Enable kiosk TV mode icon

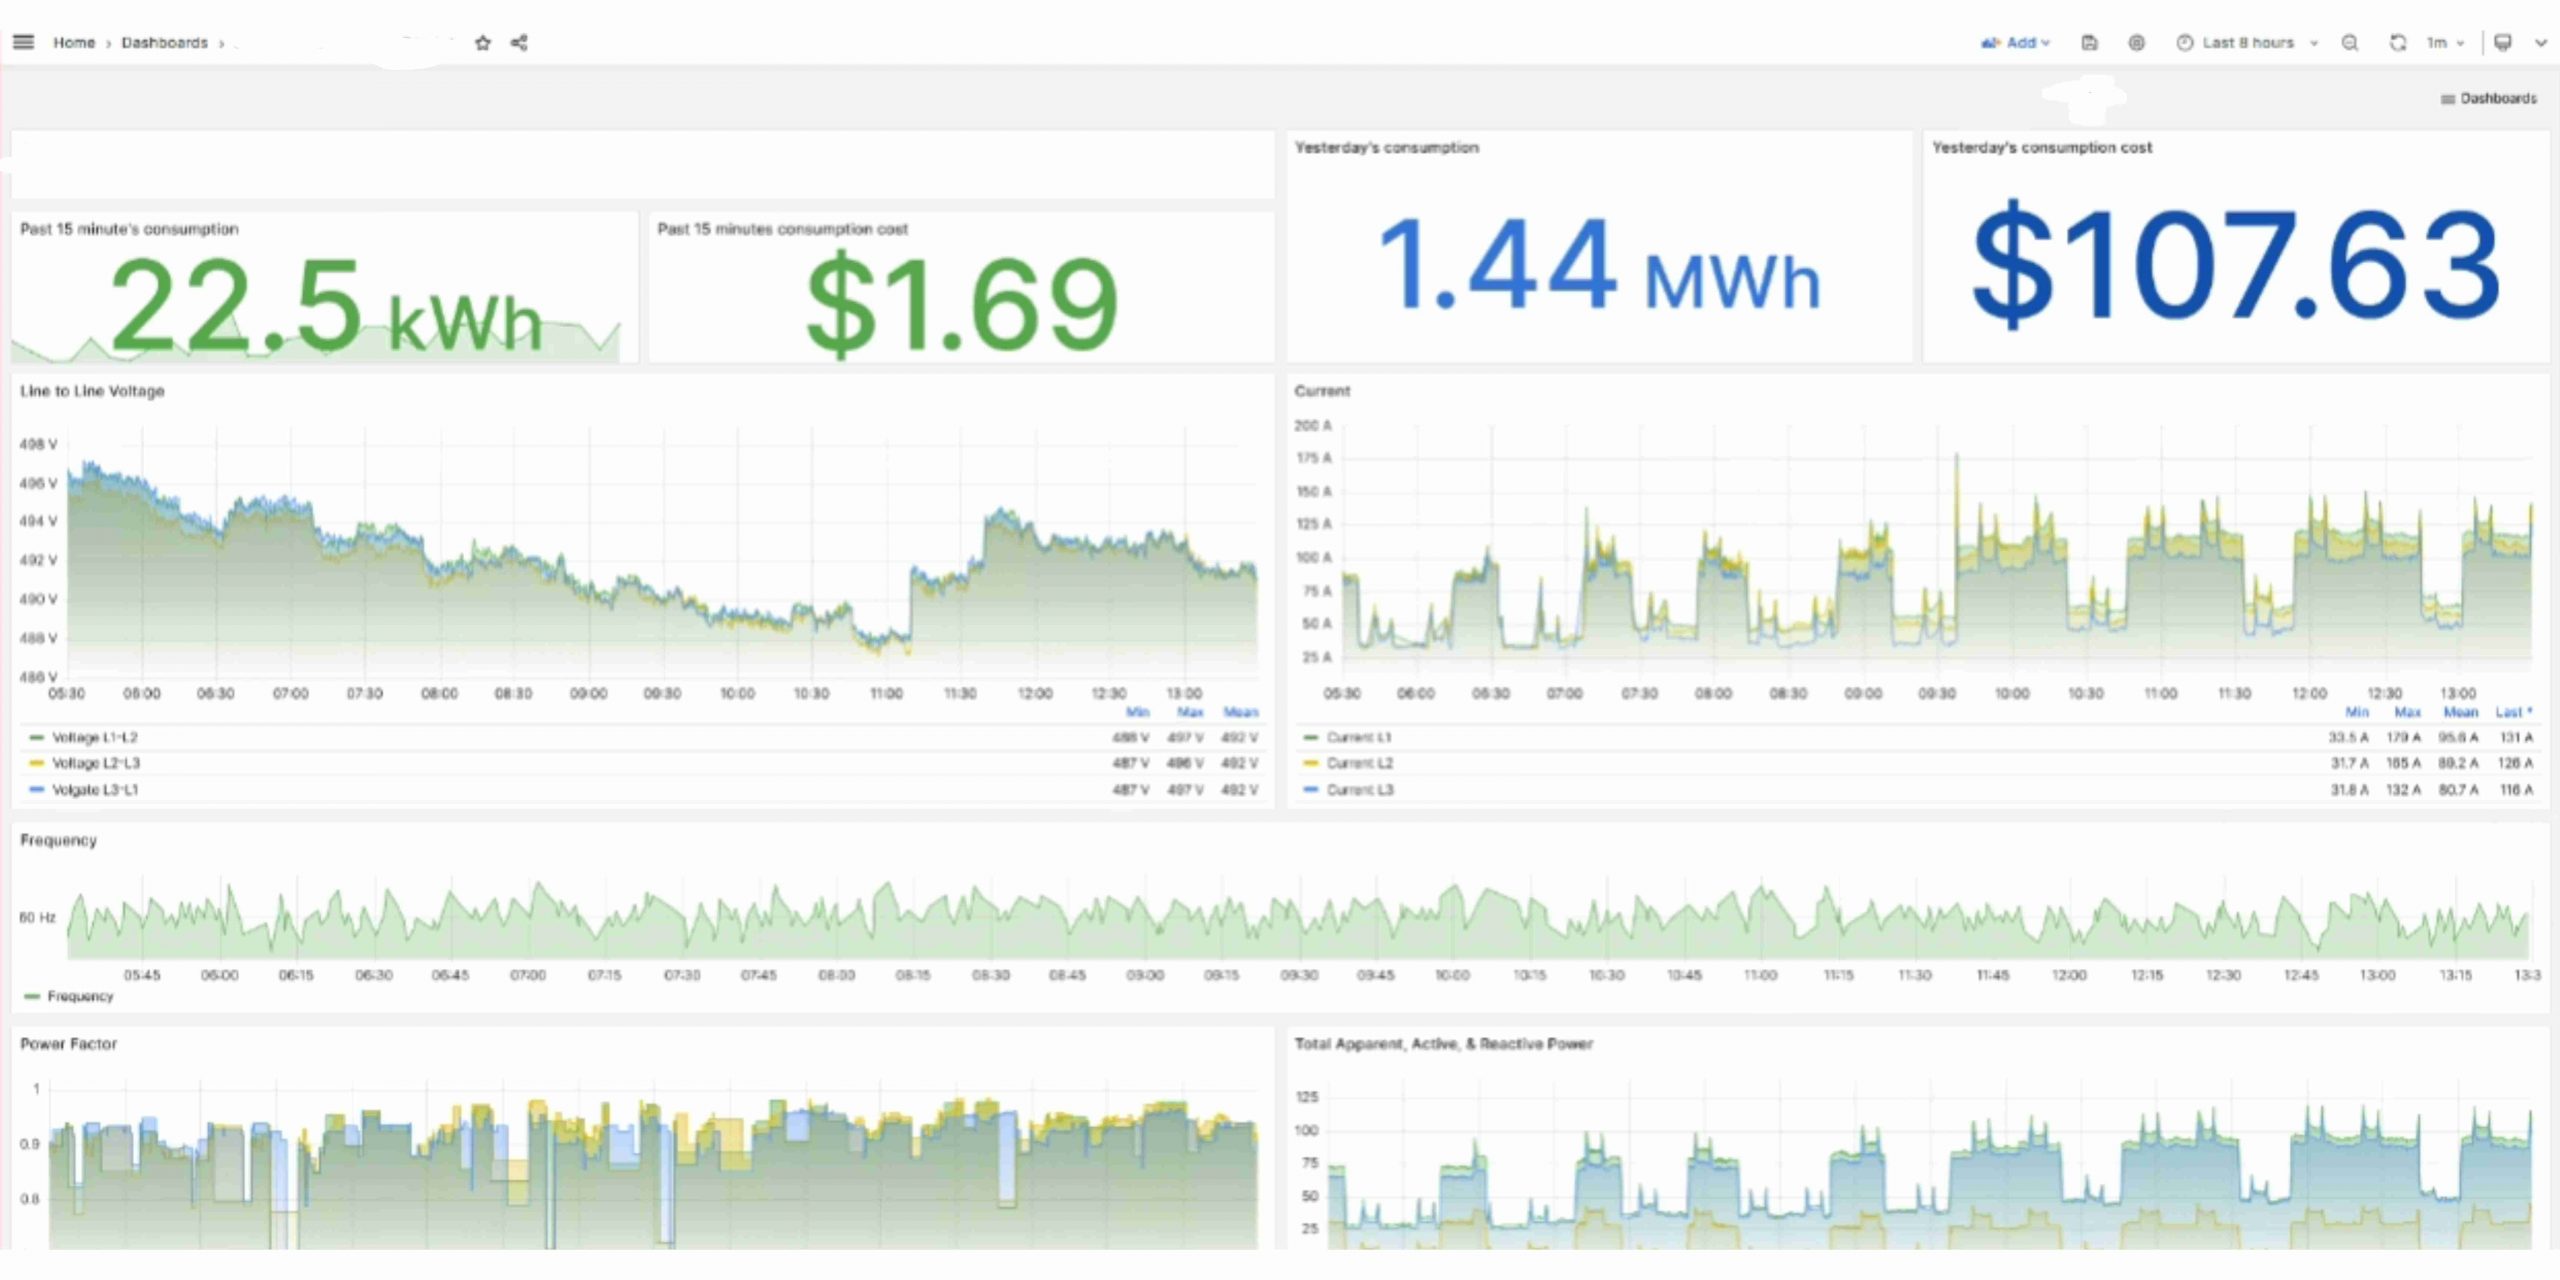pos(2502,43)
